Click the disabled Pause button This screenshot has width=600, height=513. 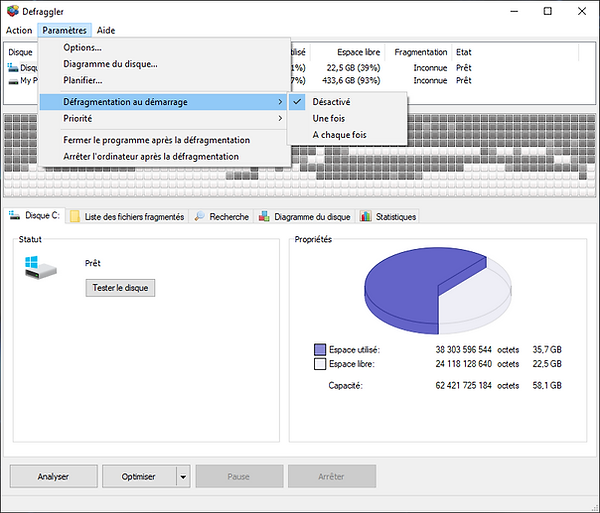tap(239, 477)
